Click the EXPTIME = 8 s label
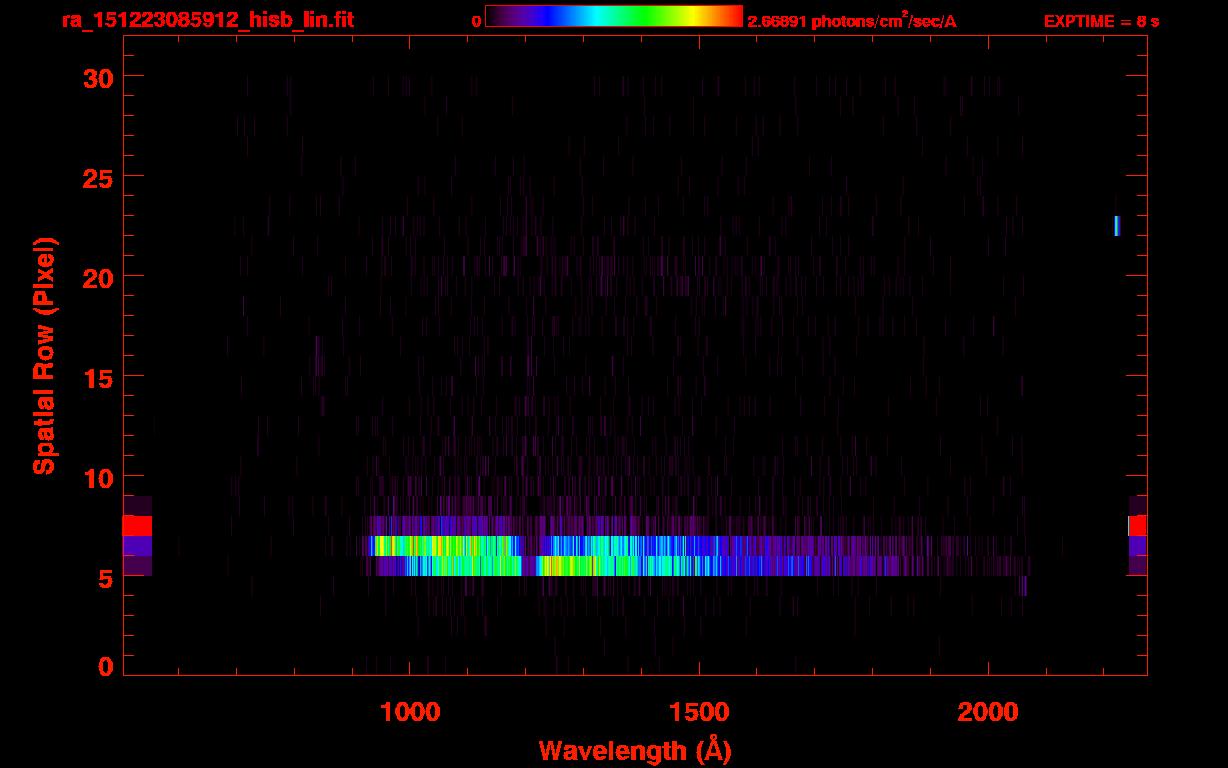Viewport: 1228px width, 768px height. pos(1101,21)
